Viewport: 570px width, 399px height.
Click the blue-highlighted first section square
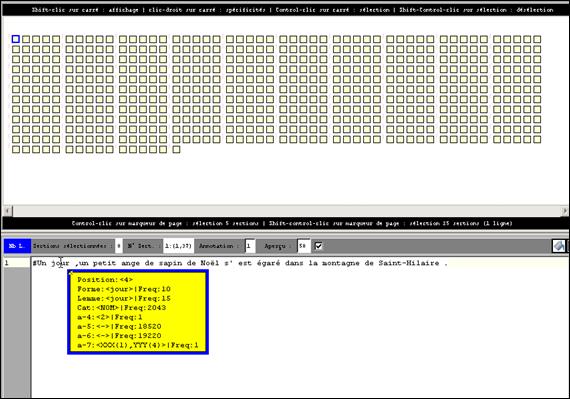coord(16,39)
